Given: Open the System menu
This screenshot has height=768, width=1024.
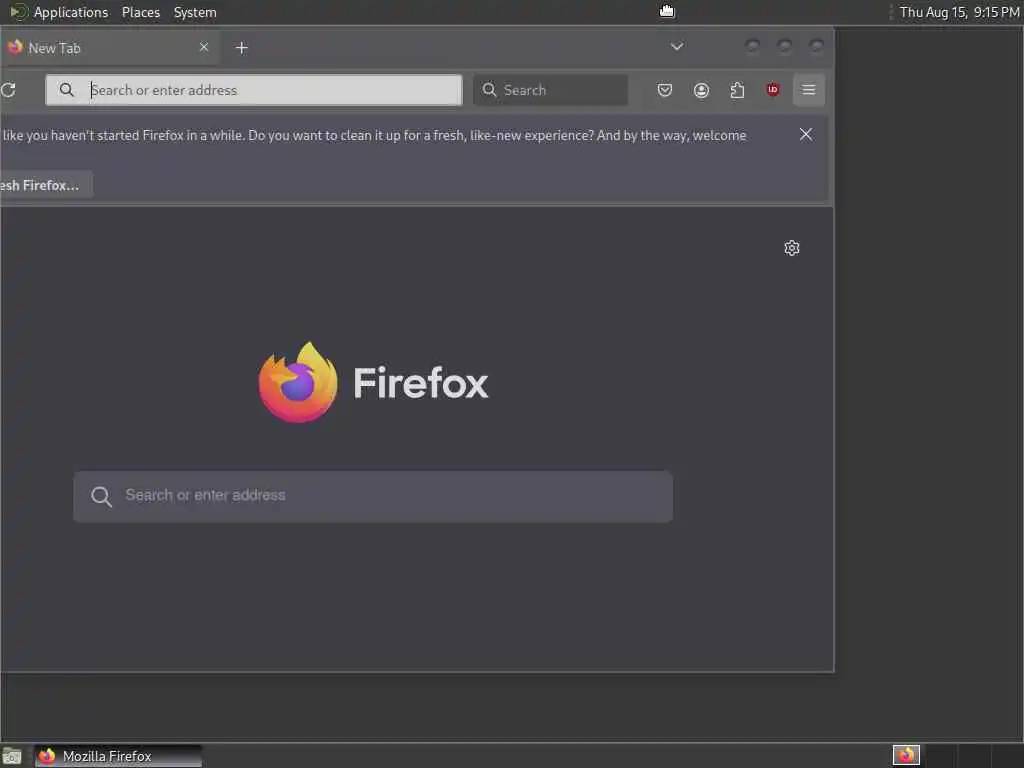Looking at the screenshot, I should (x=195, y=12).
